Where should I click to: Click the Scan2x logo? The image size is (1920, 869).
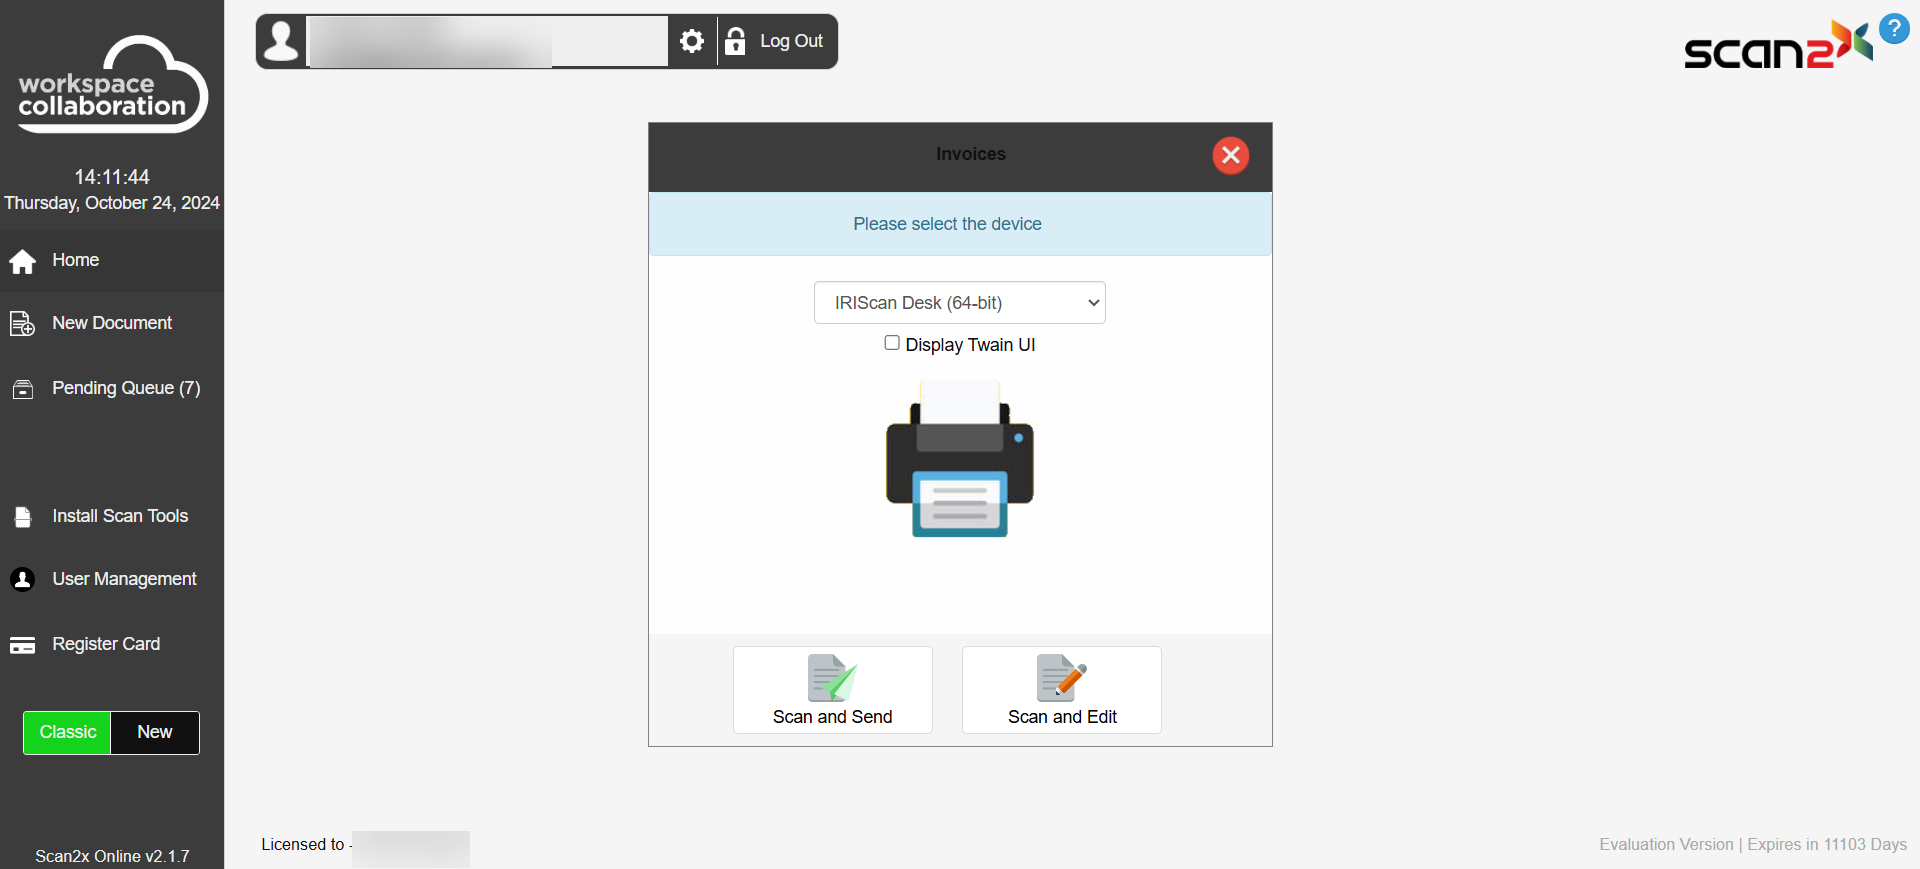point(1776,46)
